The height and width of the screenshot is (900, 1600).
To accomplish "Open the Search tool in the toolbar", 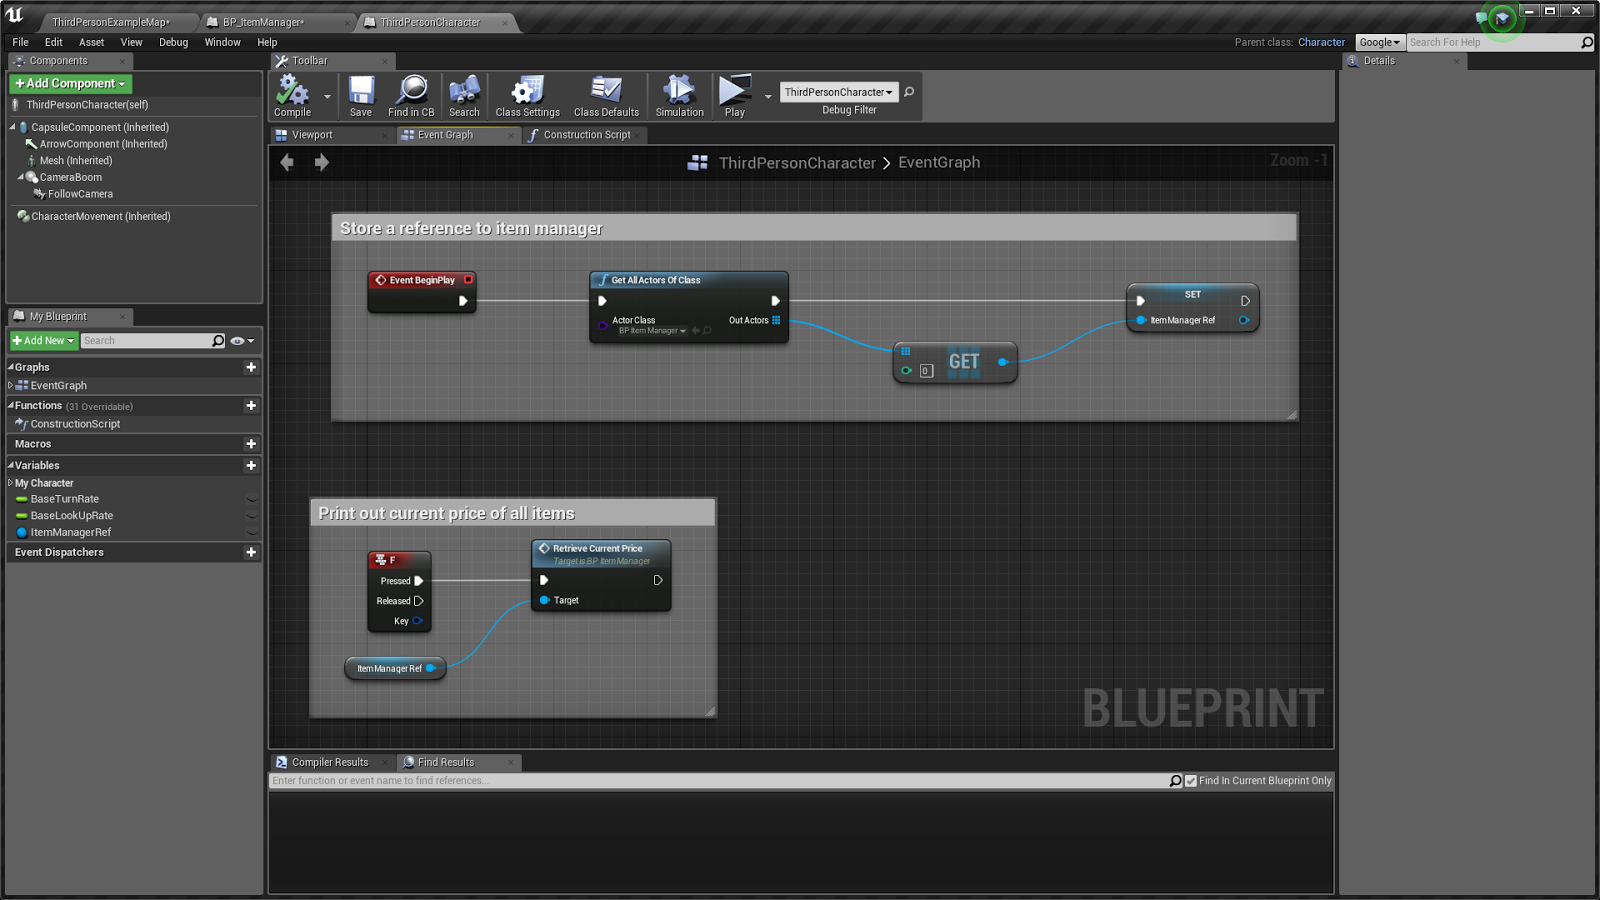I will pos(464,95).
